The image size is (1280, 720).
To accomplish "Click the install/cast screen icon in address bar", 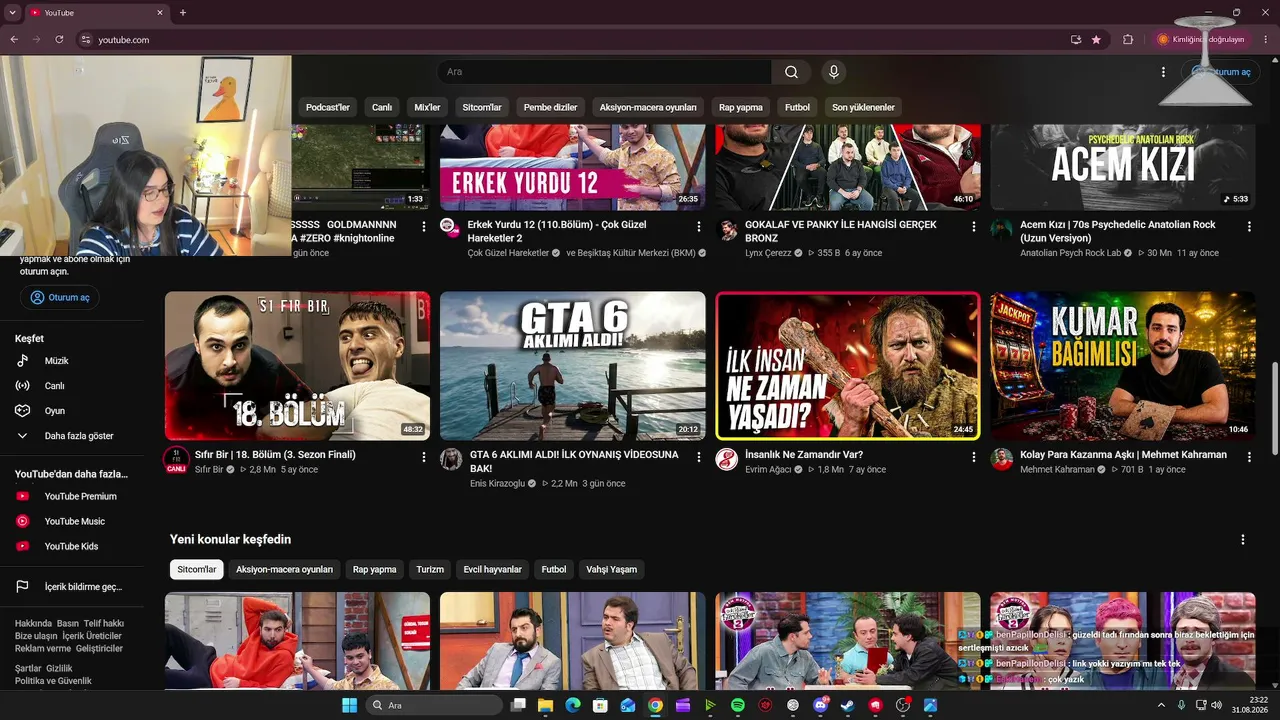I will (1076, 40).
